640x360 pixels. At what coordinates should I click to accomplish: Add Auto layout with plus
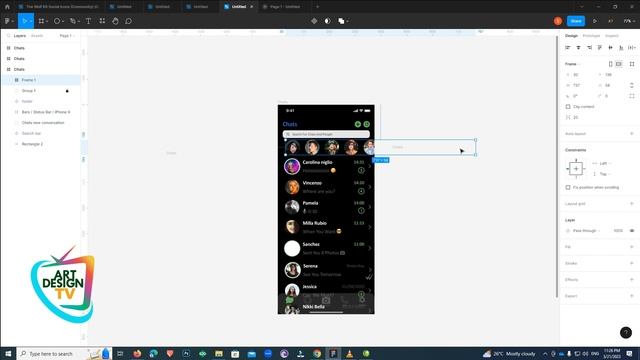[x=632, y=133]
